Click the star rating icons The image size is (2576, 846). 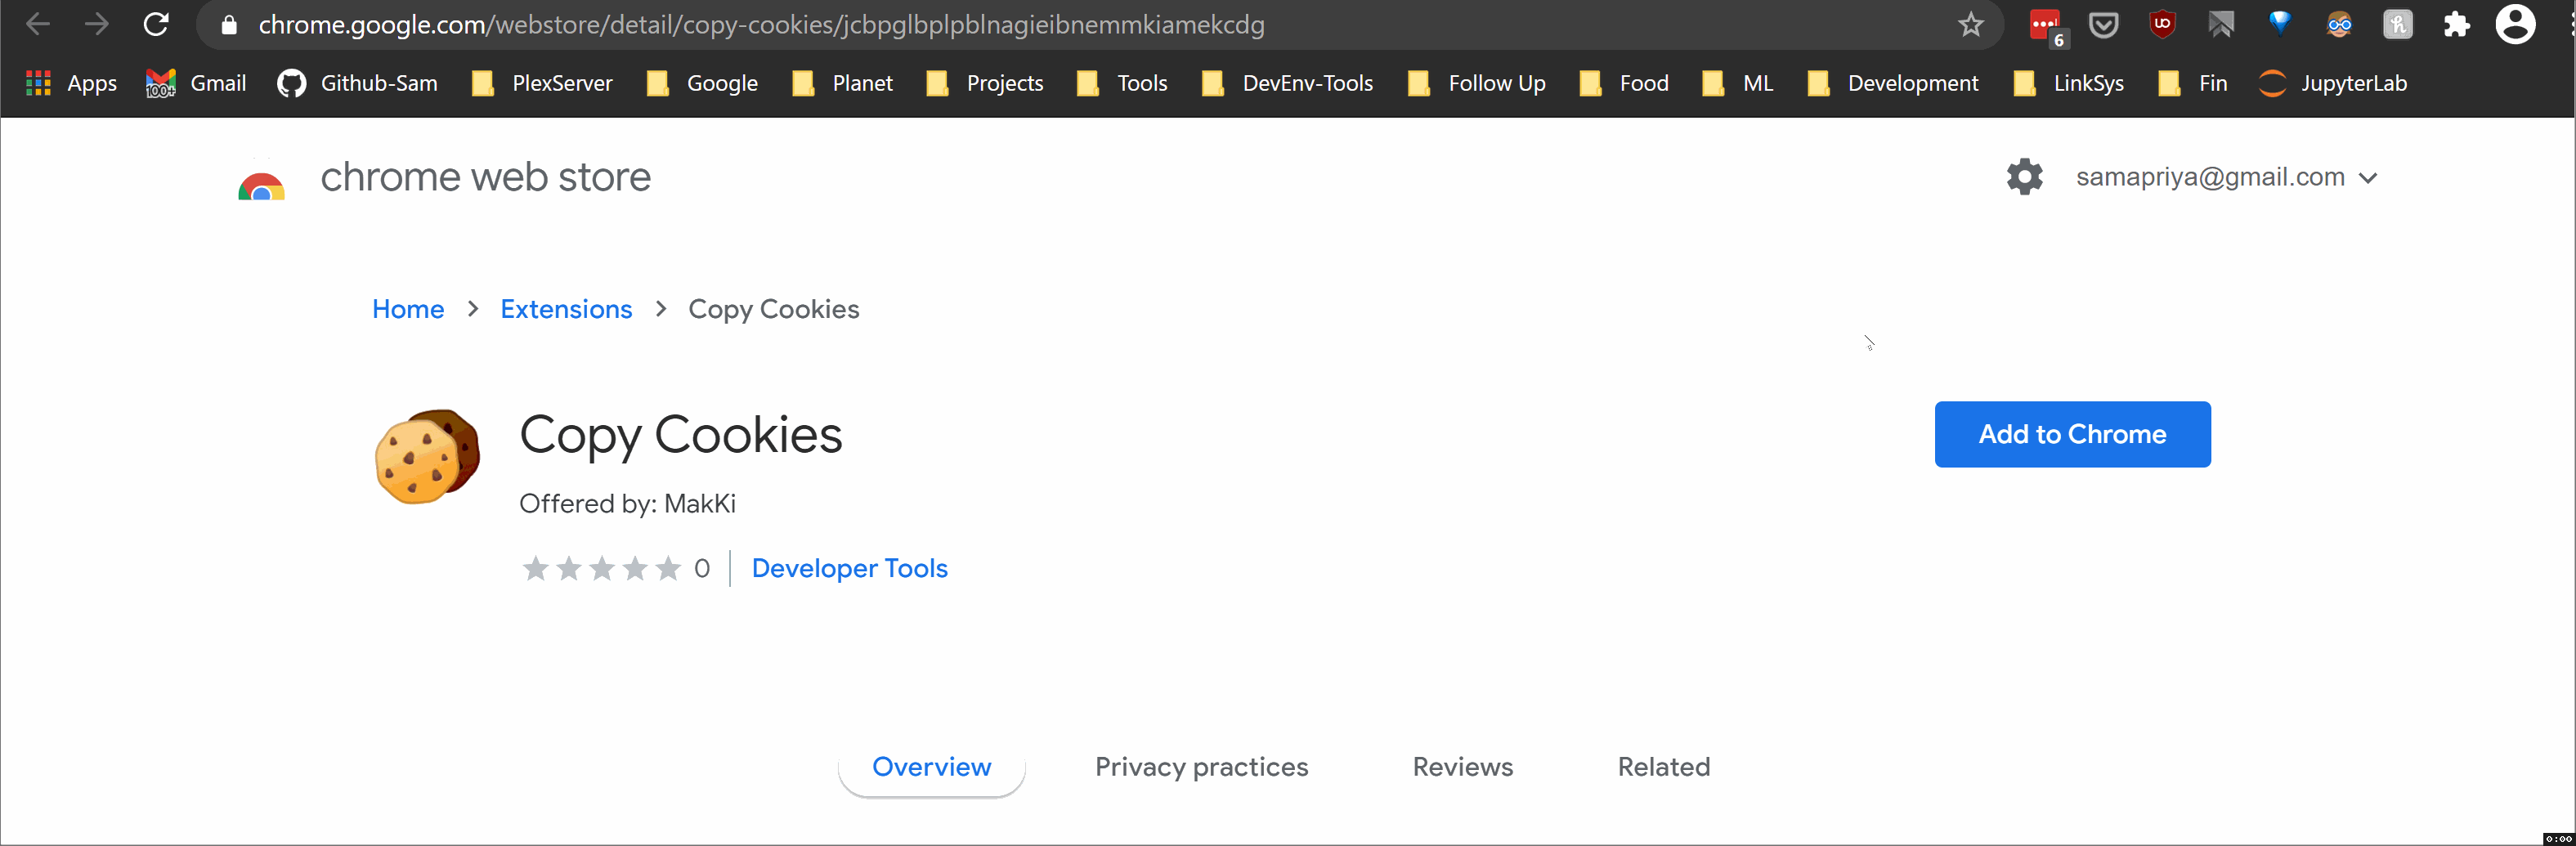click(x=601, y=568)
